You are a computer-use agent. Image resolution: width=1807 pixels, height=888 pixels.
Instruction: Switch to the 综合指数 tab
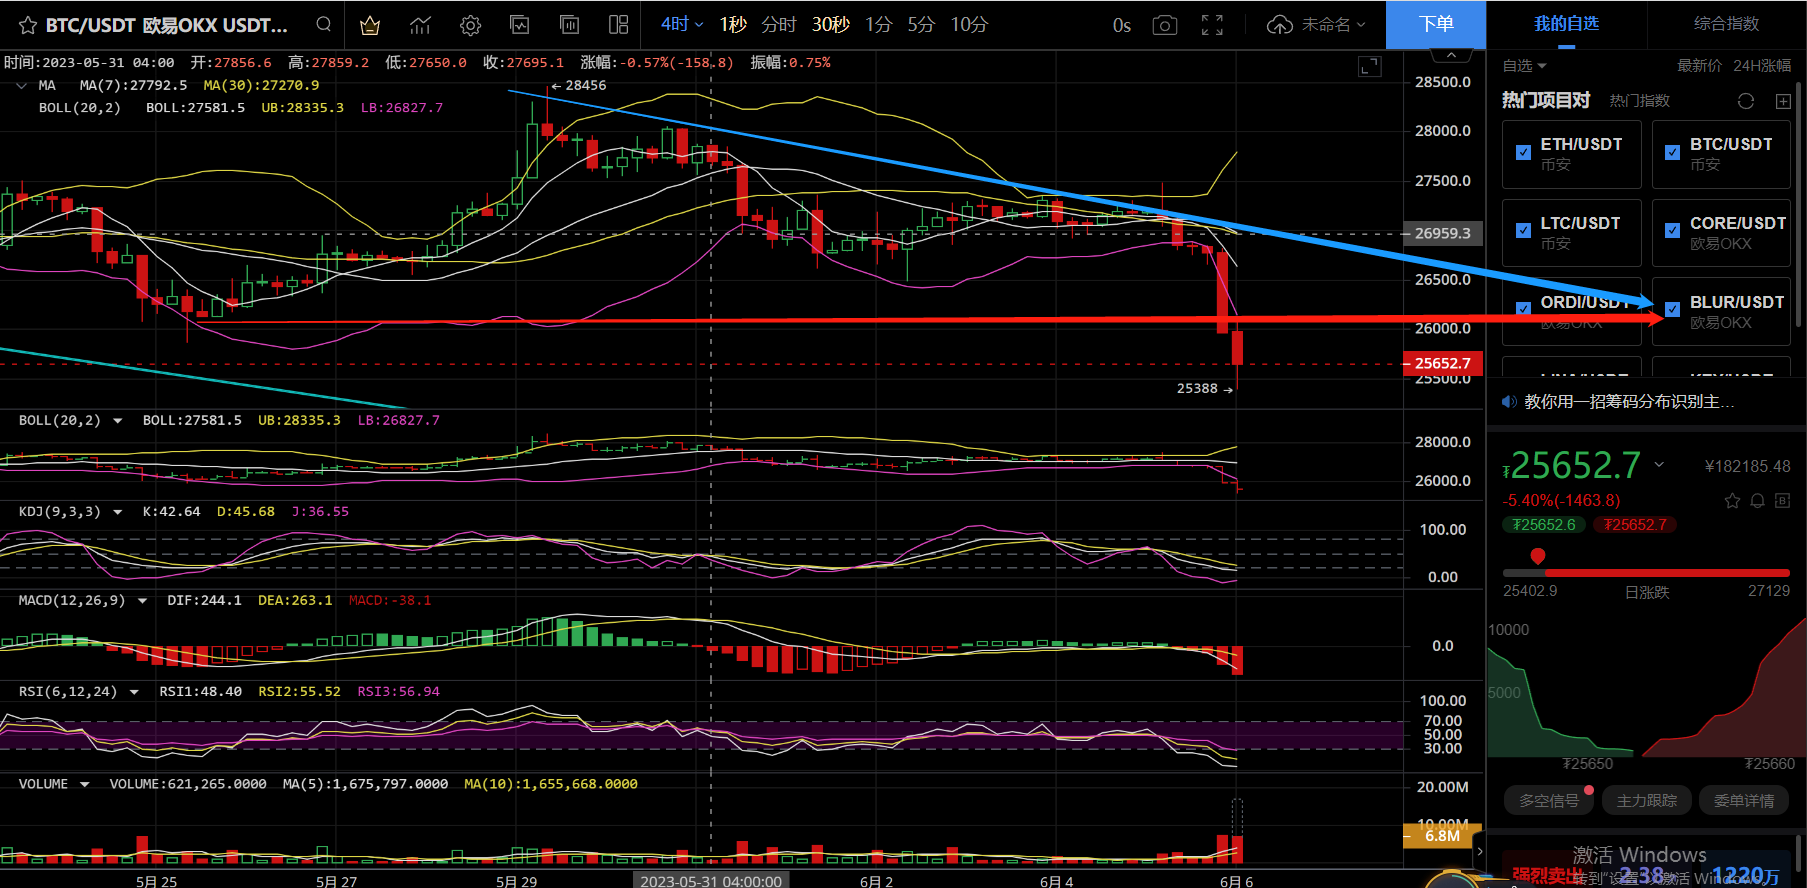1726,23
